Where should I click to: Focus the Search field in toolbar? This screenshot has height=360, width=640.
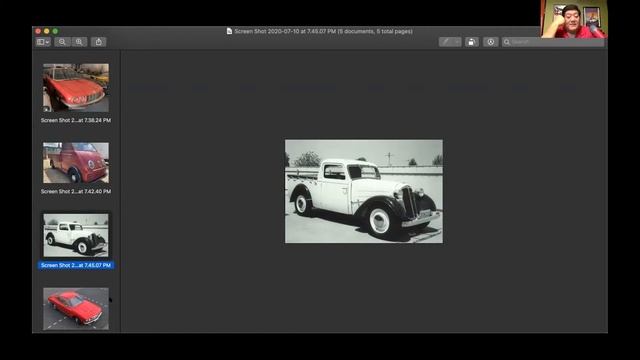(553, 42)
